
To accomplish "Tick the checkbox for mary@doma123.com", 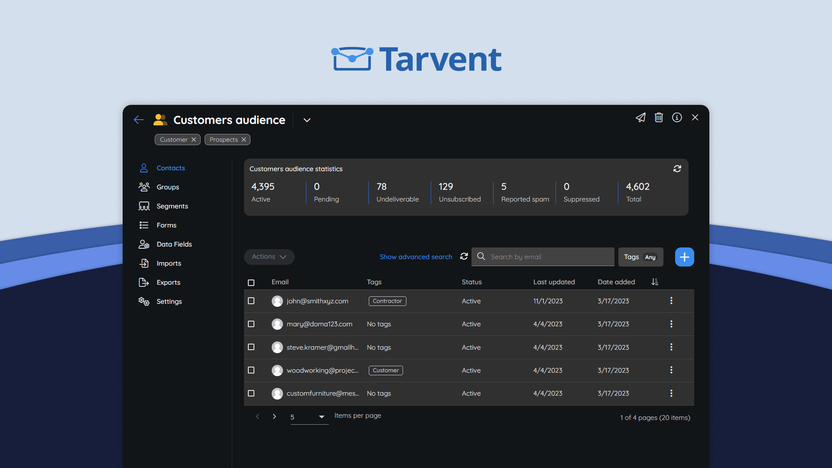I will point(251,324).
